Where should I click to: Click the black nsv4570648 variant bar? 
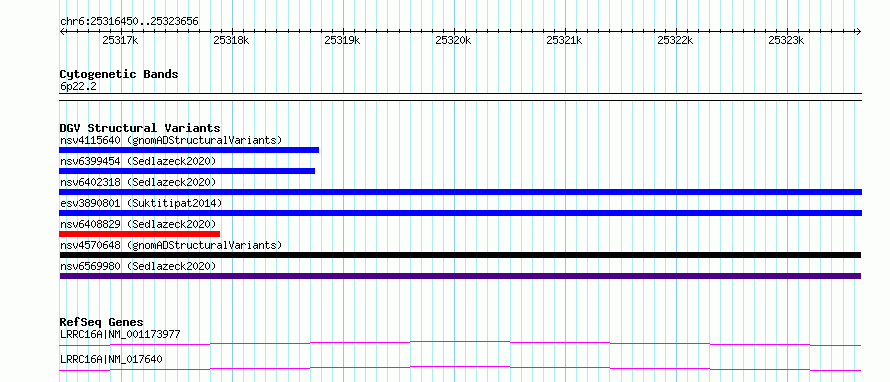460,255
